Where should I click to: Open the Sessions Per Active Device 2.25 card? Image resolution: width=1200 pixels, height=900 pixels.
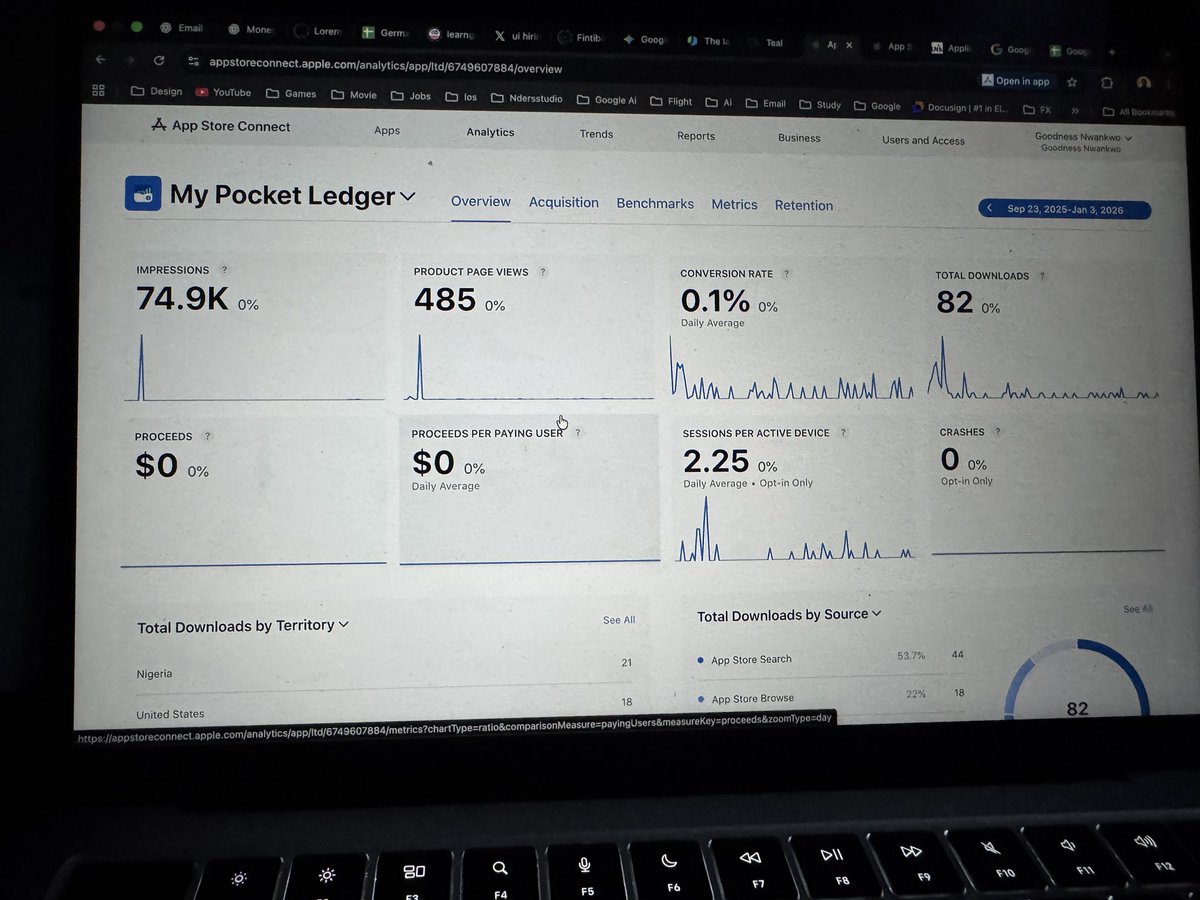point(796,493)
